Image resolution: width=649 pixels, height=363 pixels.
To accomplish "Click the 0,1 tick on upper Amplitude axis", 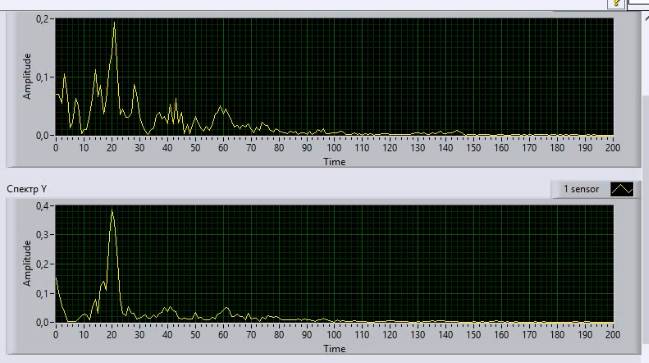I will 42,77.
